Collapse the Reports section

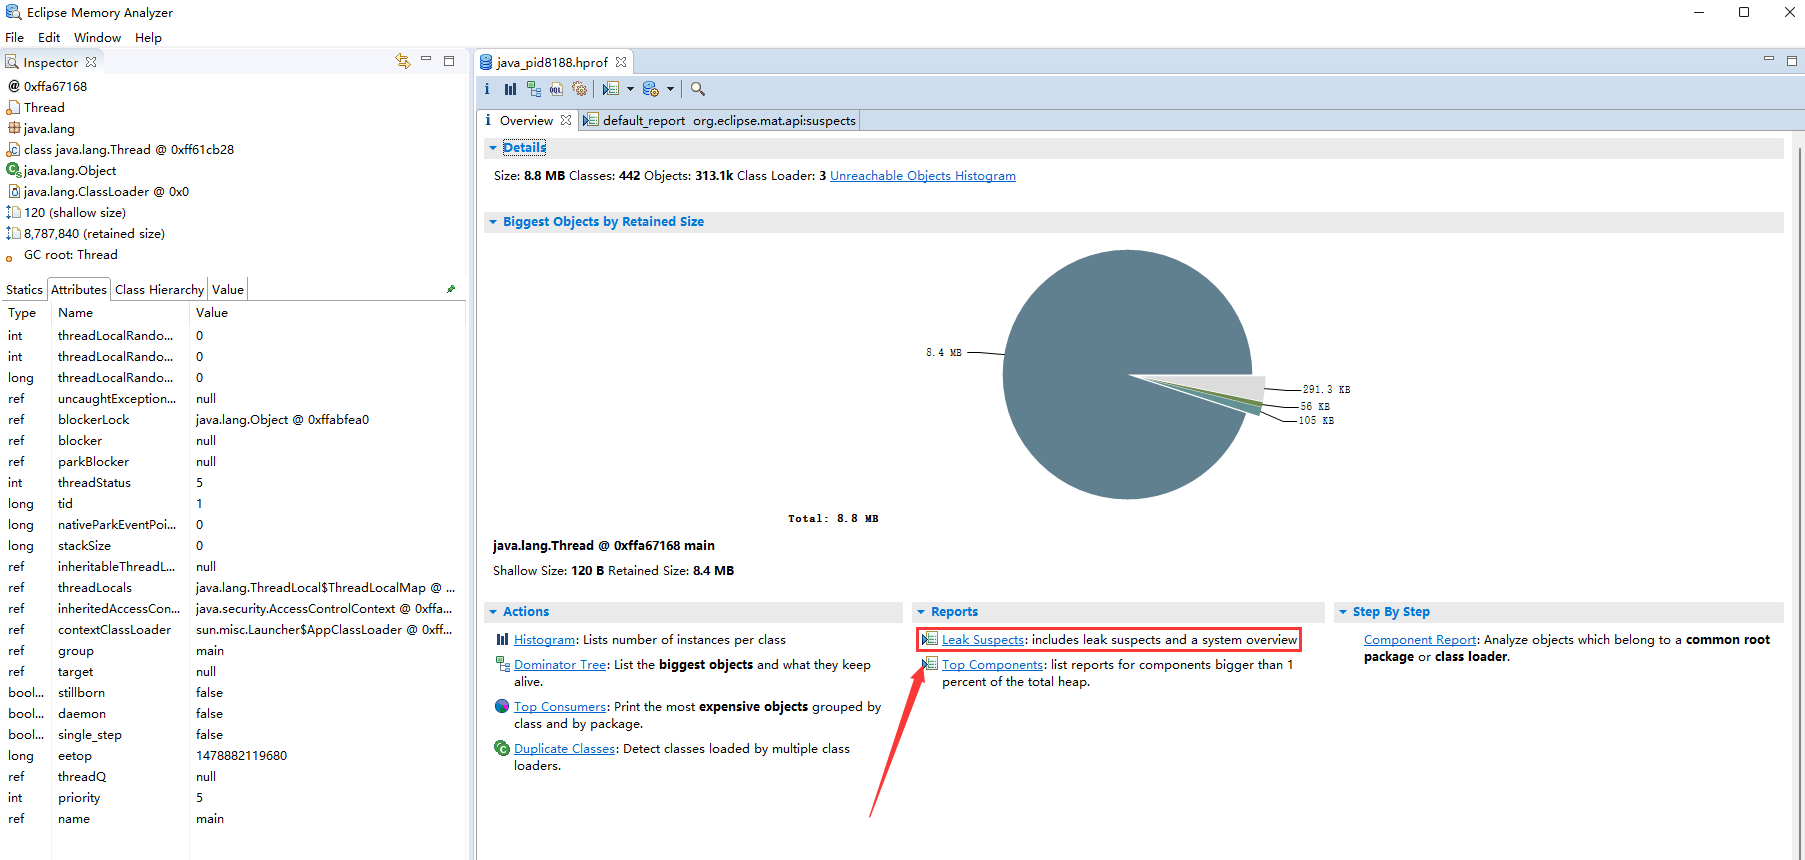click(x=921, y=612)
